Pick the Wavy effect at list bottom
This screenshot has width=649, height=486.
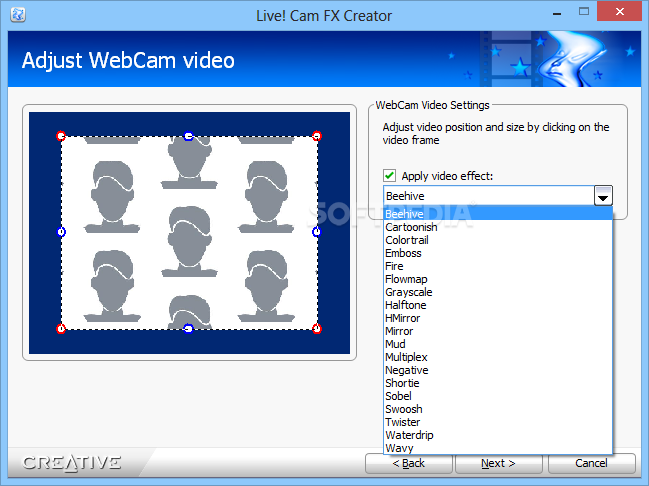click(x=498, y=448)
